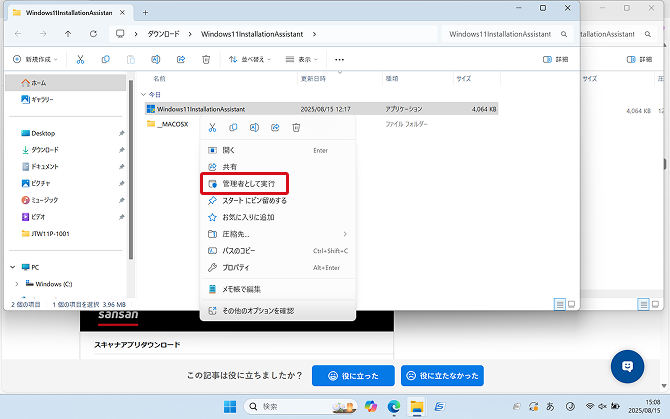Click Share icon in Explorer toolbar

point(181,59)
